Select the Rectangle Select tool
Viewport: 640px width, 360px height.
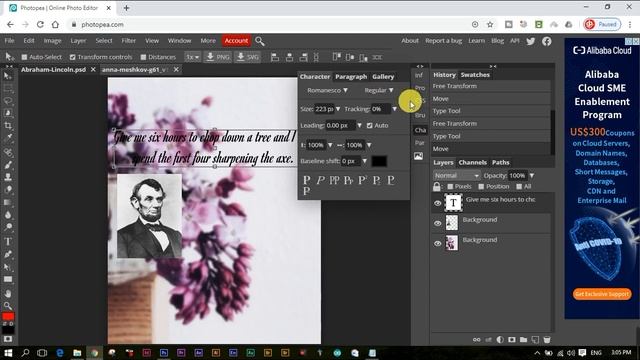pyautogui.click(x=8, y=88)
